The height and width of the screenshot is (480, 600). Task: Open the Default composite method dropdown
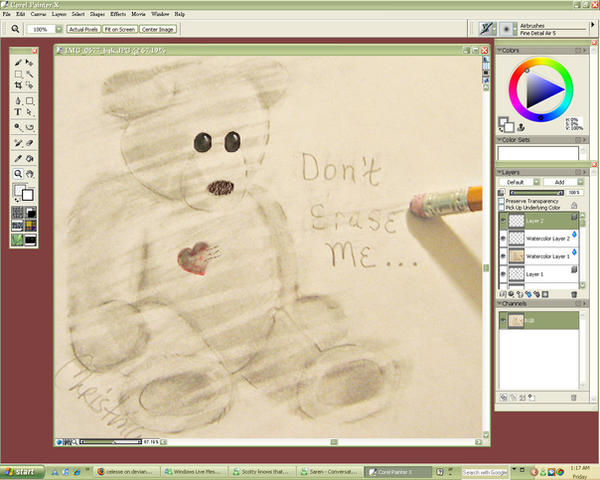536,182
